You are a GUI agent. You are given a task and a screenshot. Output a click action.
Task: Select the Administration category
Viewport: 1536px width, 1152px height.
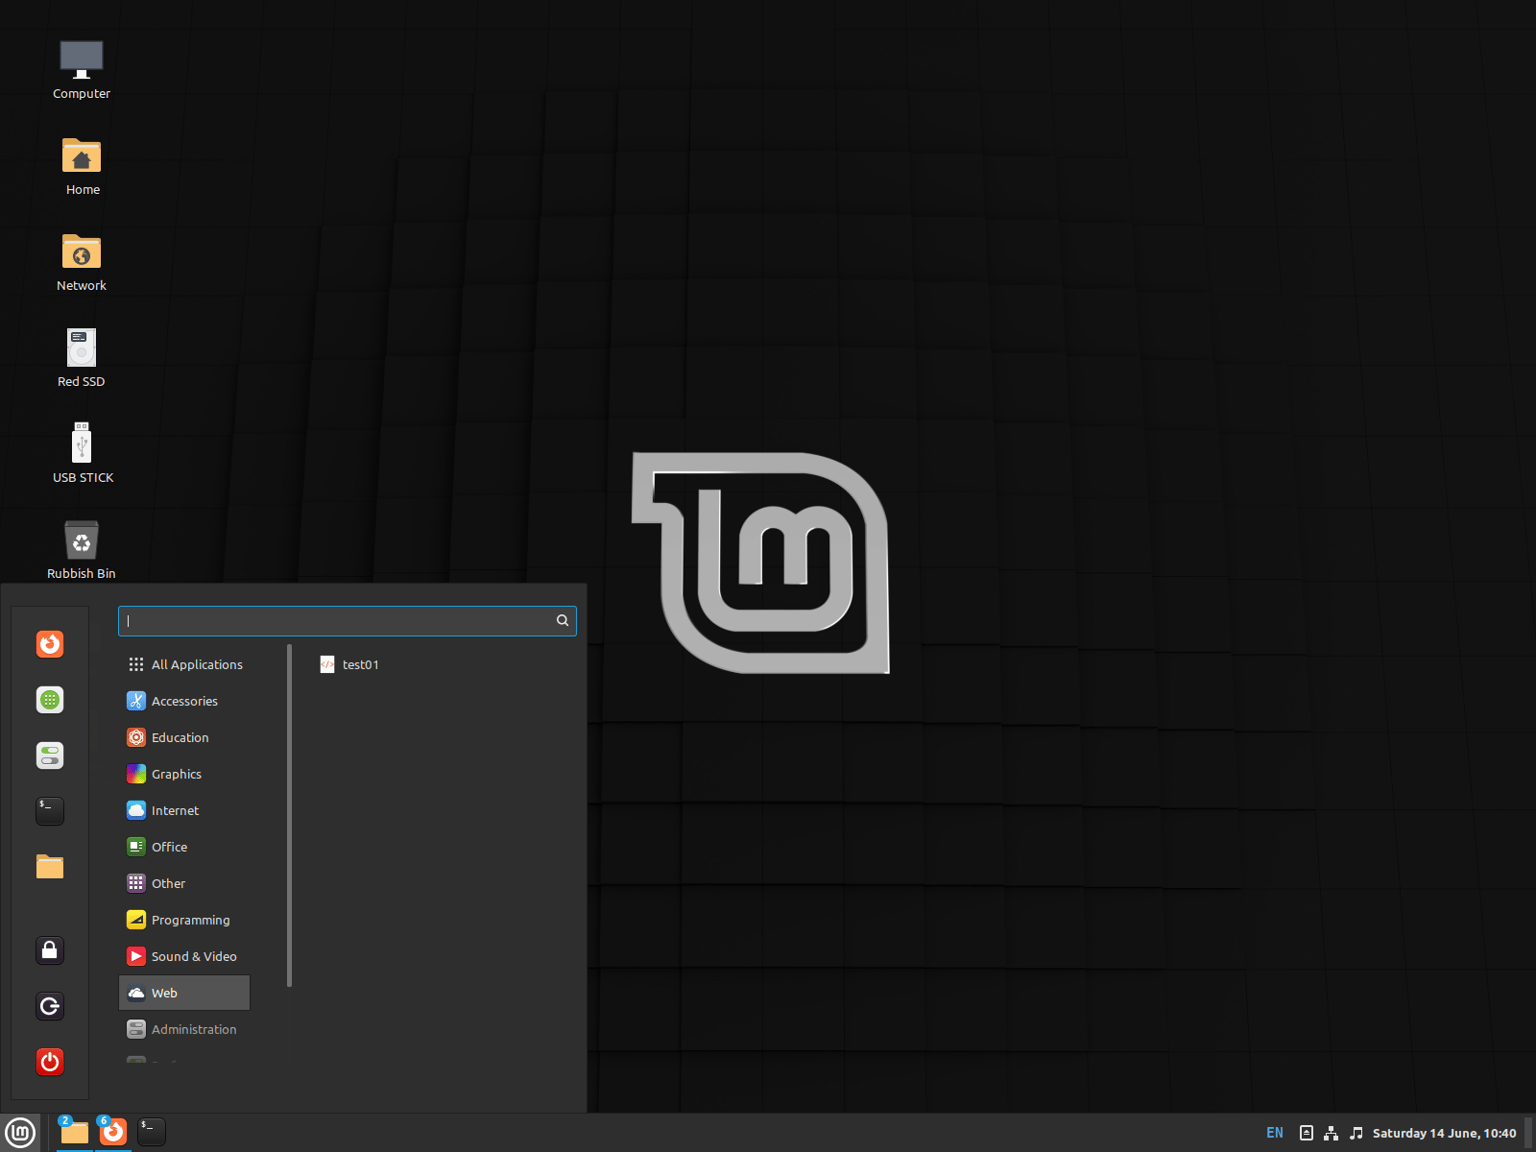pyautogui.click(x=185, y=1029)
